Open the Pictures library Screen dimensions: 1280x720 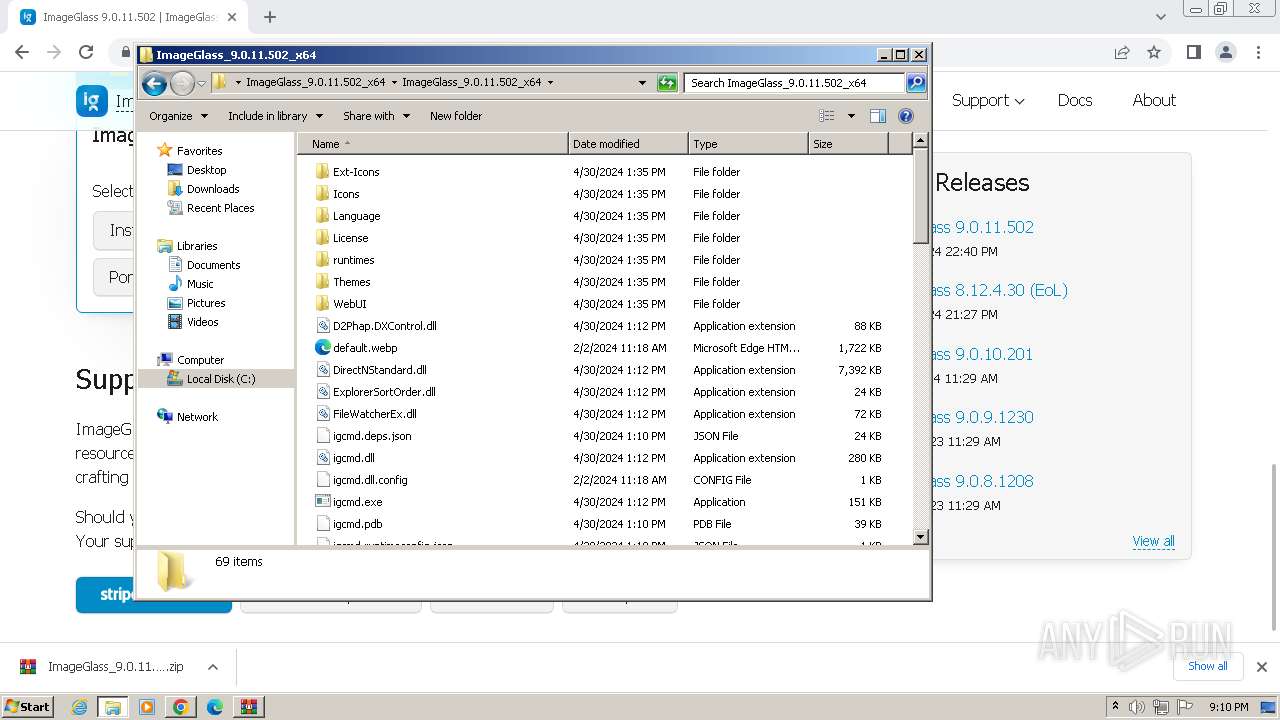[206, 303]
